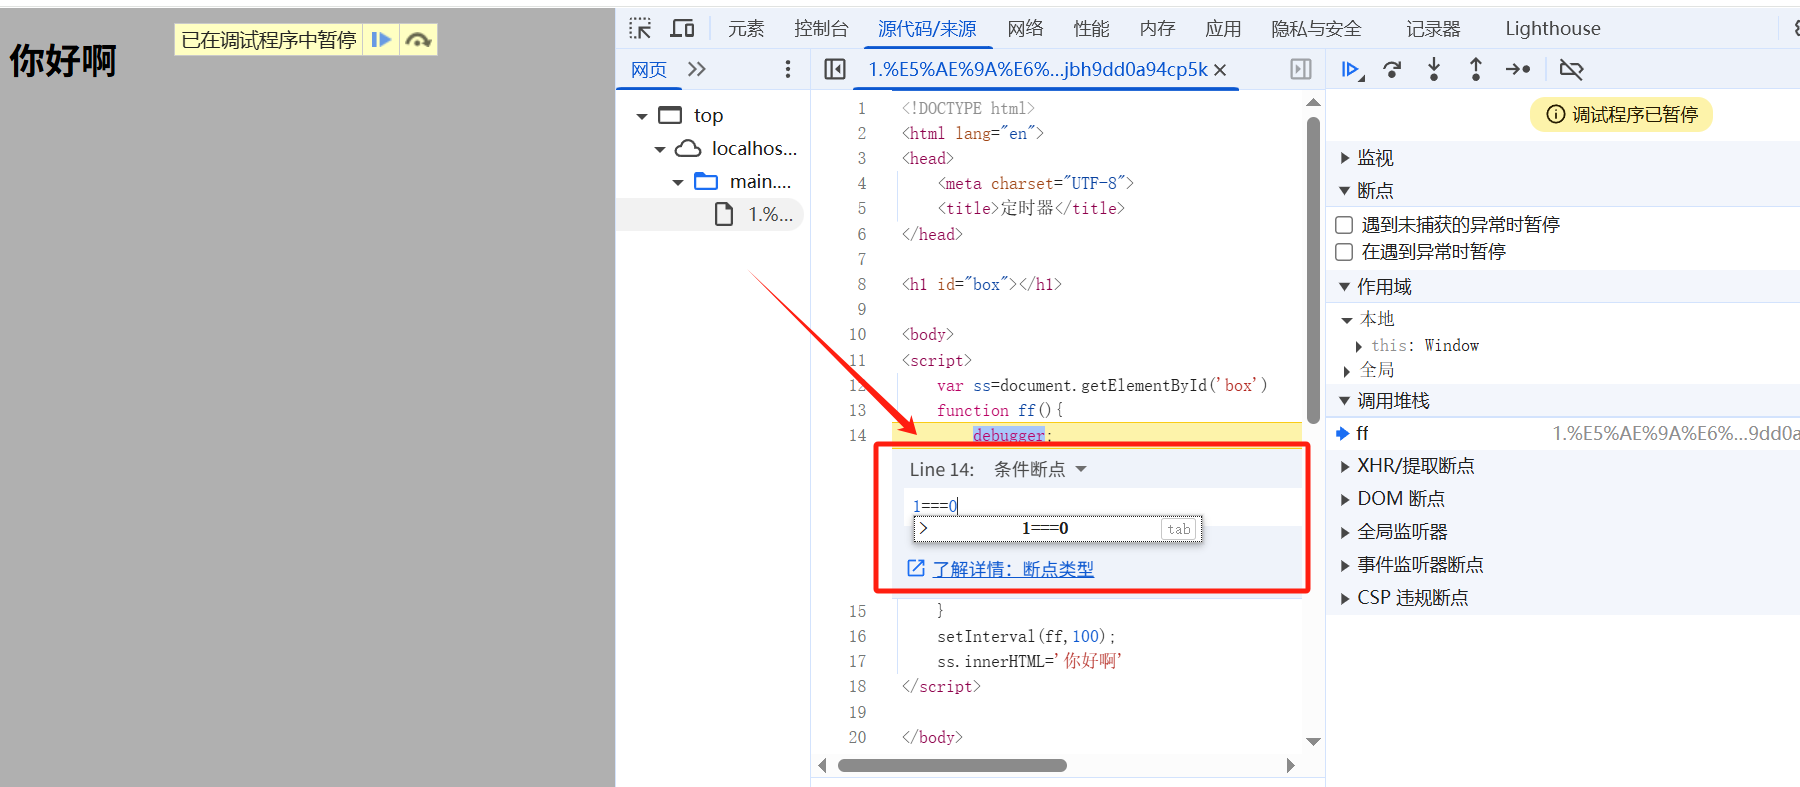The height and width of the screenshot is (787, 1800).
Task: Open the 应用 tab
Action: click(x=1223, y=28)
